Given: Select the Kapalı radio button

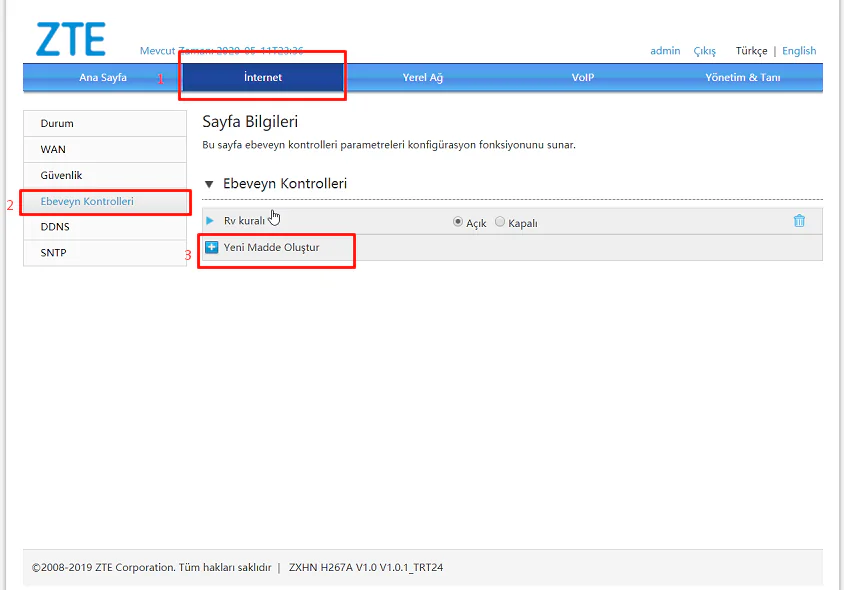Looking at the screenshot, I should pyautogui.click(x=499, y=222).
